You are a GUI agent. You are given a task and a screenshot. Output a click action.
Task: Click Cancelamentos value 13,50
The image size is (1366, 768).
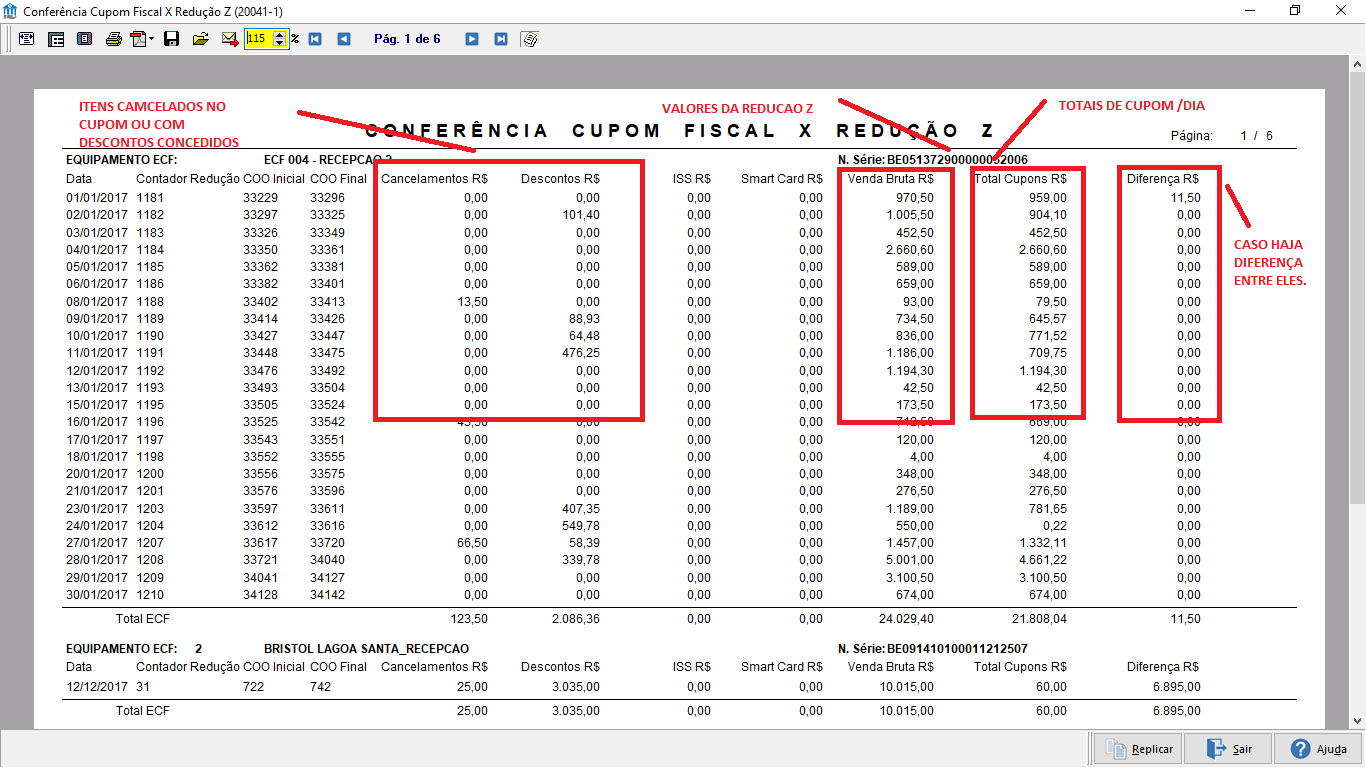pos(471,301)
